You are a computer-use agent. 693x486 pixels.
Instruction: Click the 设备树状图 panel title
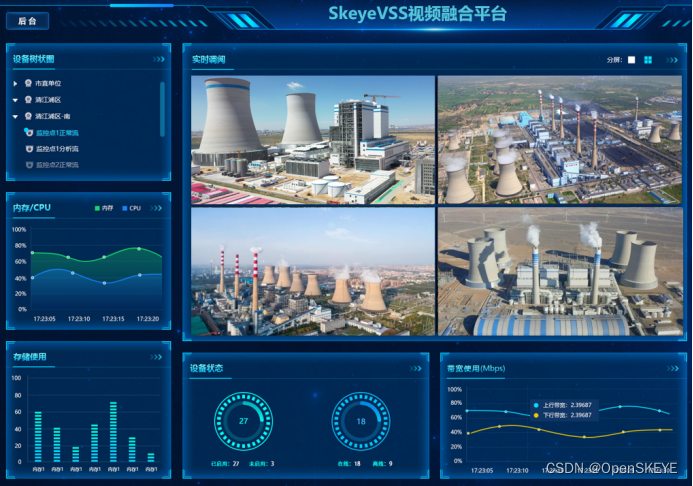(34, 59)
